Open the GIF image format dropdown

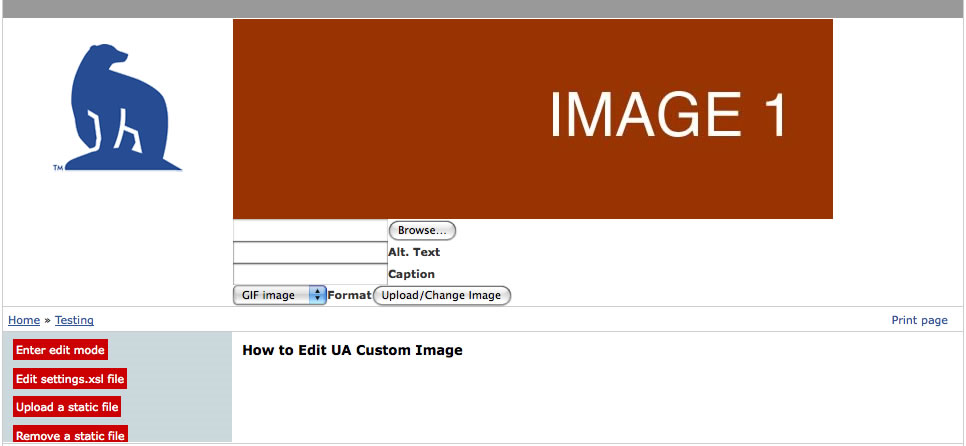[x=280, y=296]
